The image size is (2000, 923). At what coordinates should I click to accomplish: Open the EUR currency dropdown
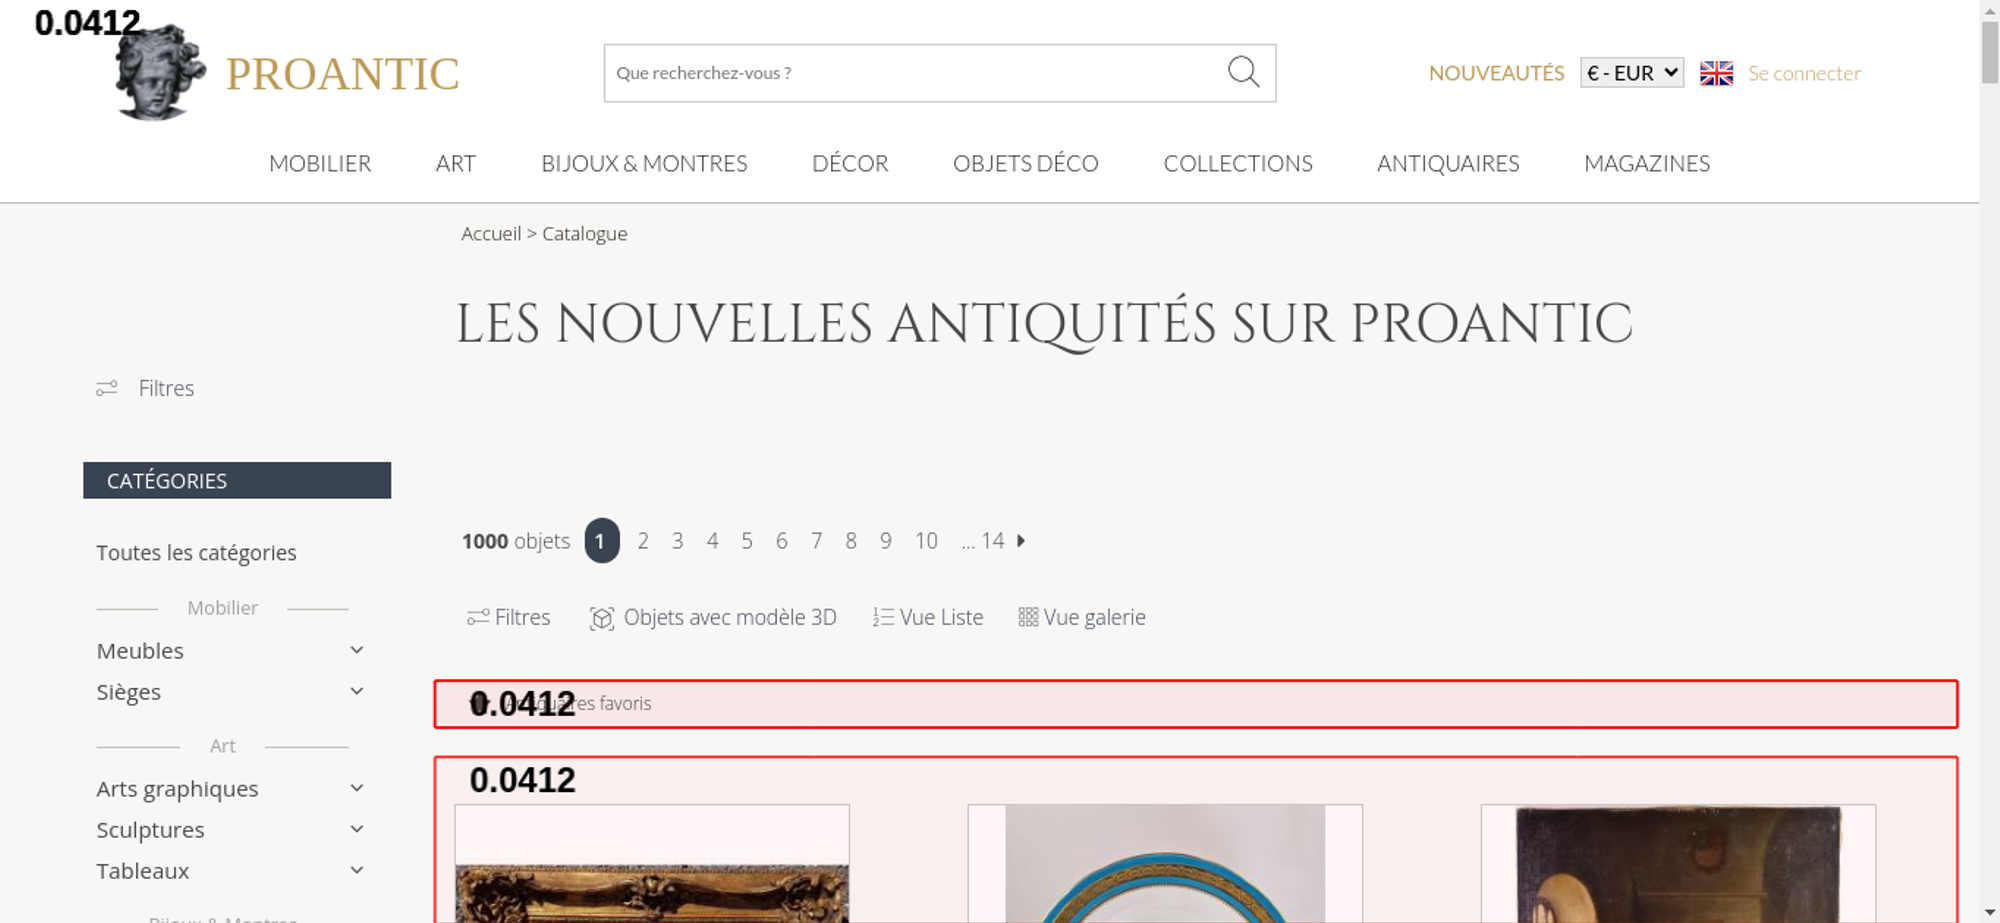[1631, 73]
